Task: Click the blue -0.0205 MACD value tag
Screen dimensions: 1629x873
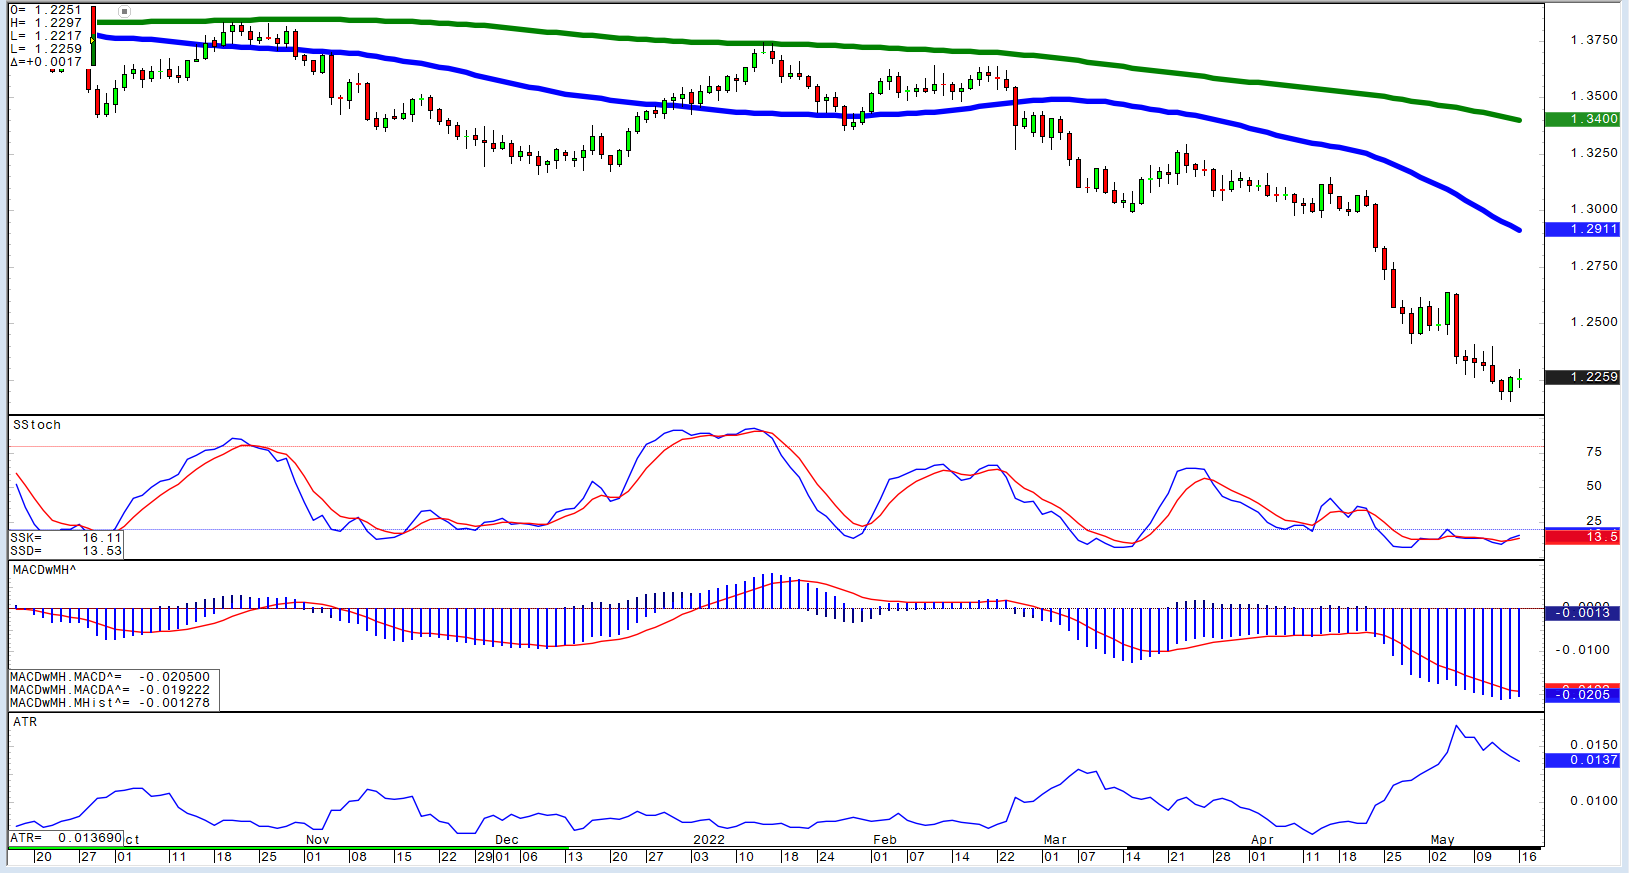Action: point(1582,694)
